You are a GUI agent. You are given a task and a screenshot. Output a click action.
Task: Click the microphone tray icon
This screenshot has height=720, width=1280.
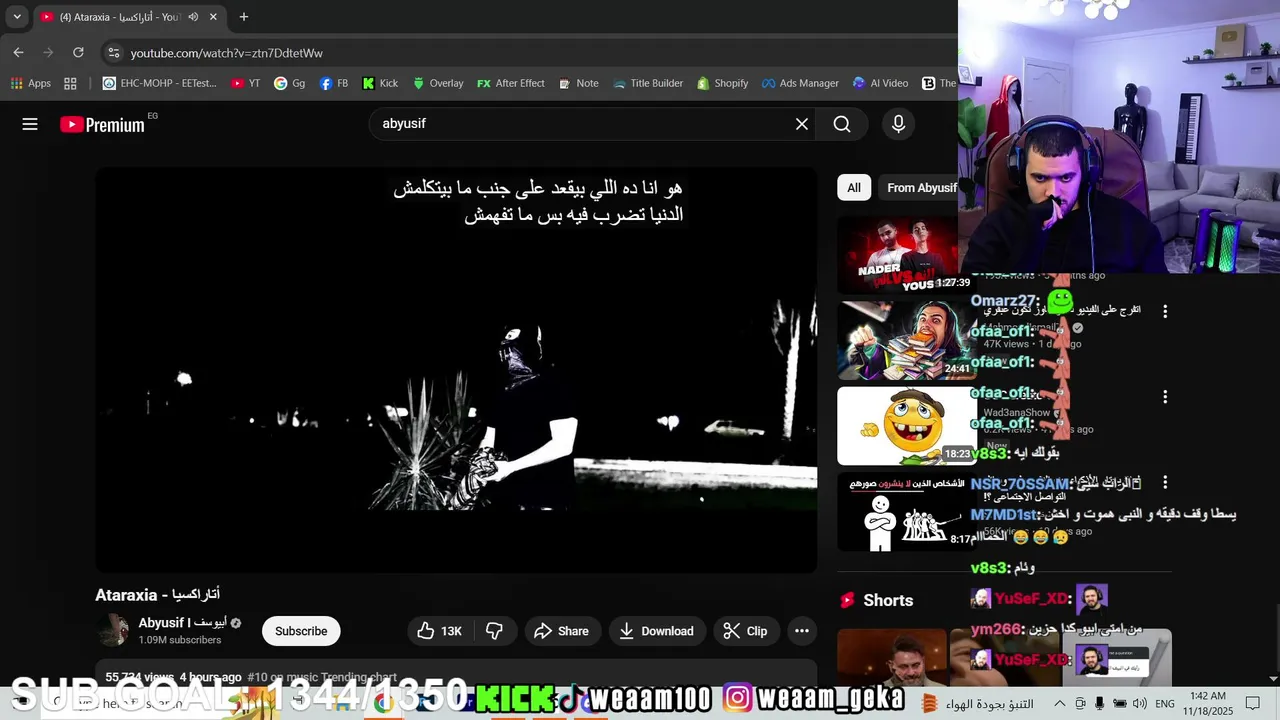click(x=1099, y=703)
